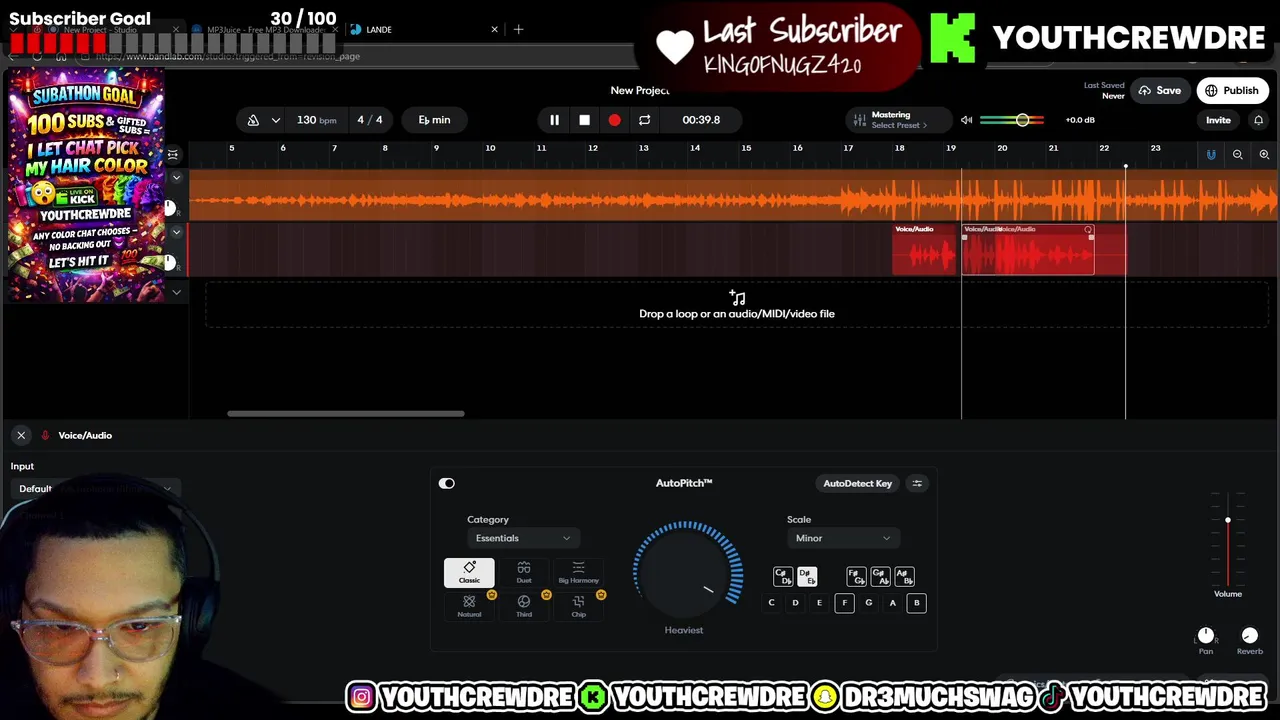This screenshot has width=1280, height=720.
Task: Pause playback with the pause button
Action: (554, 120)
